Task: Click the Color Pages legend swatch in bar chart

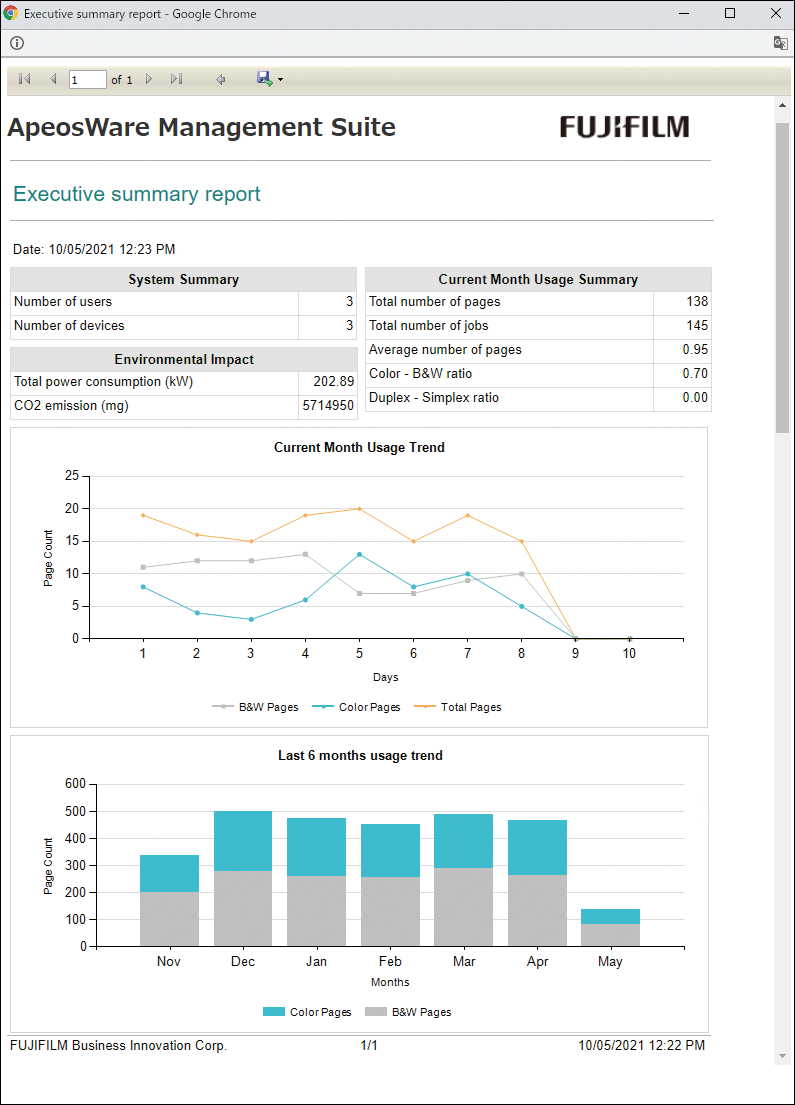Action: pyautogui.click(x=274, y=1012)
